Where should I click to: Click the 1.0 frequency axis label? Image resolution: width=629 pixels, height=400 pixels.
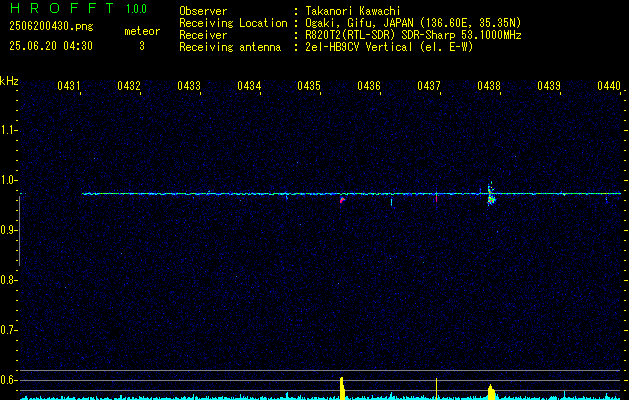click(x=8, y=180)
